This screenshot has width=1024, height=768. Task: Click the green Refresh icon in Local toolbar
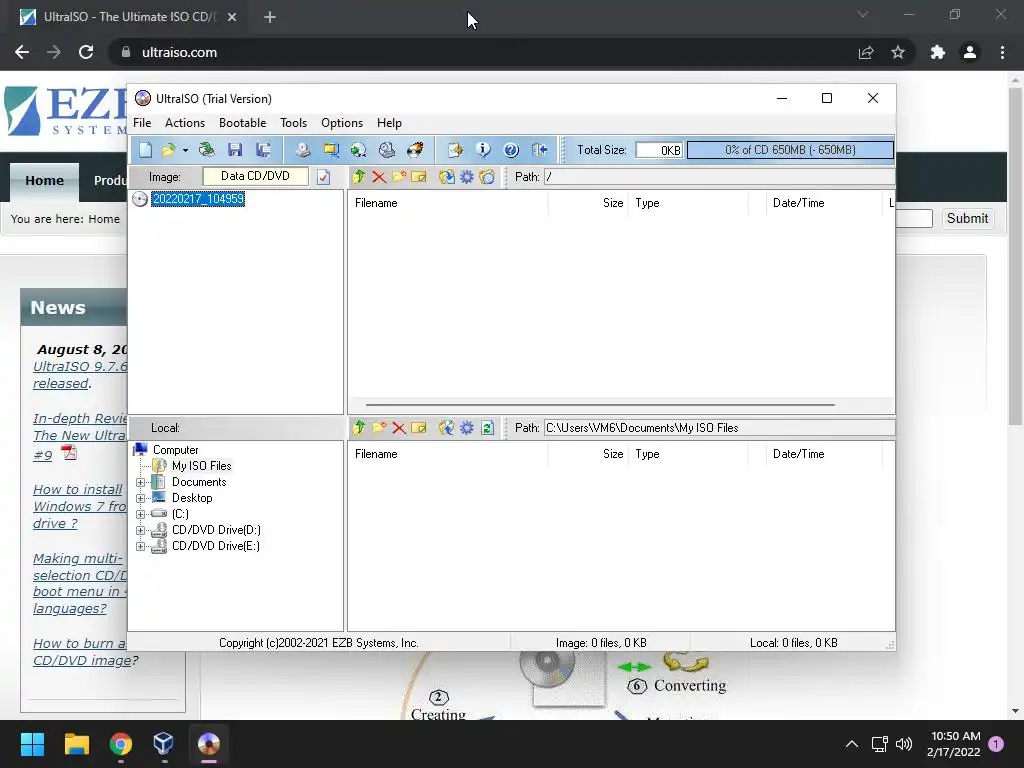click(487, 428)
